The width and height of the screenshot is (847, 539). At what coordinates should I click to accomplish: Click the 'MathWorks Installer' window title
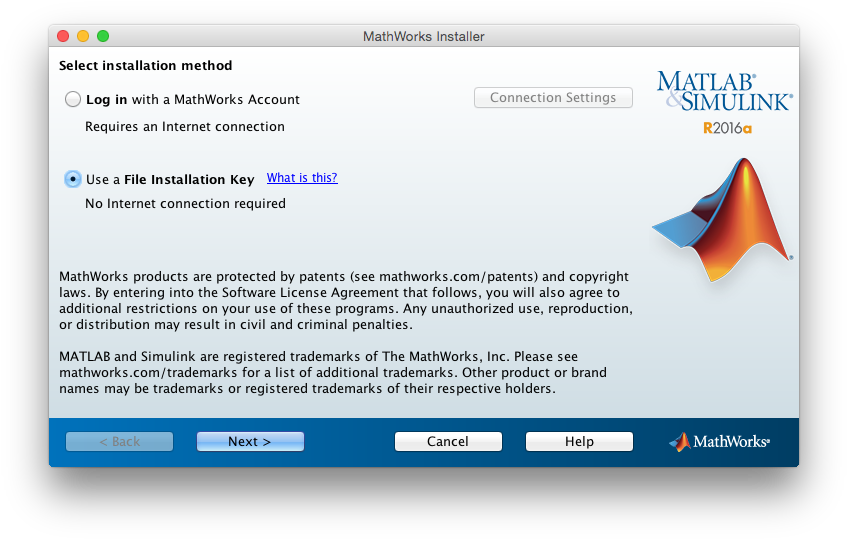coord(424,36)
